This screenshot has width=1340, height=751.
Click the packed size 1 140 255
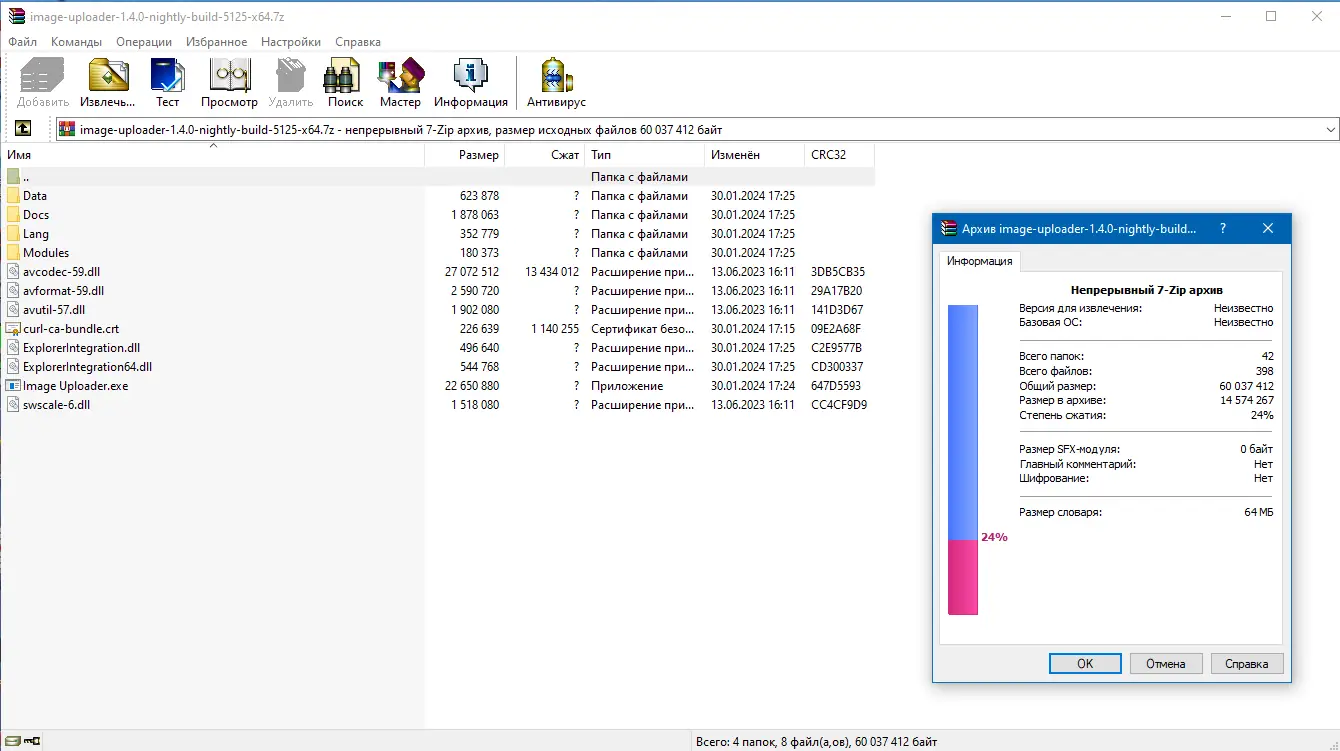(x=555, y=329)
